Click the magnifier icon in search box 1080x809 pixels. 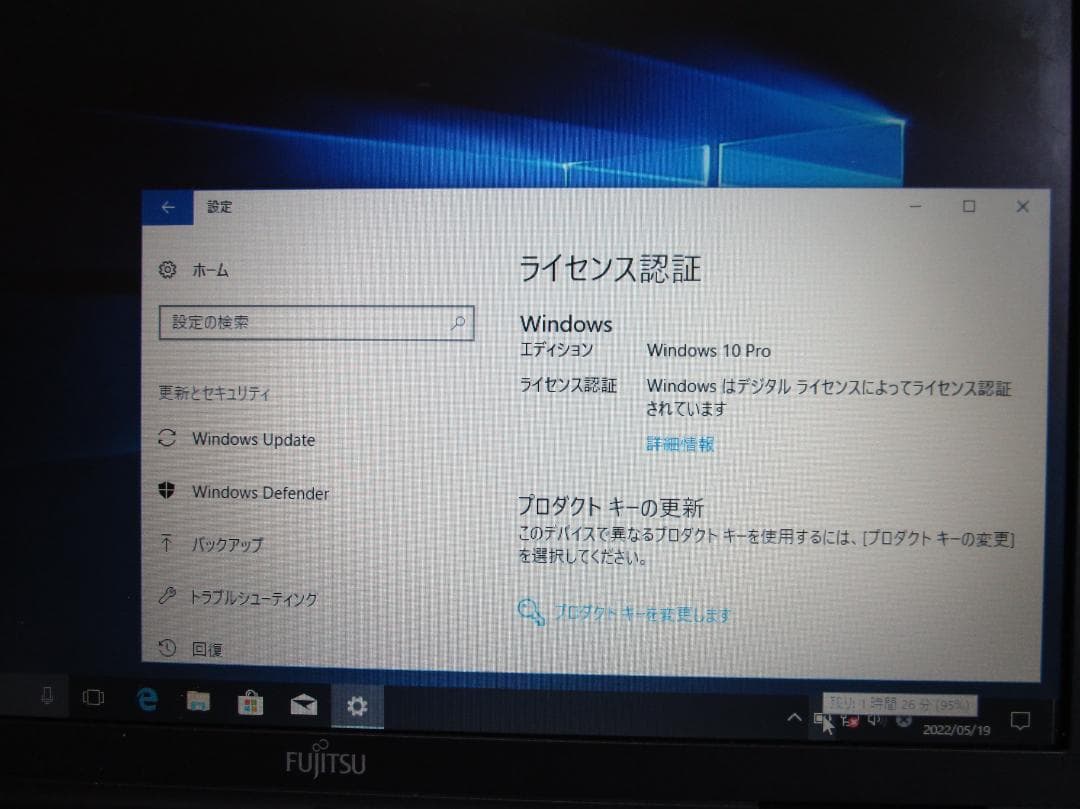coord(458,322)
